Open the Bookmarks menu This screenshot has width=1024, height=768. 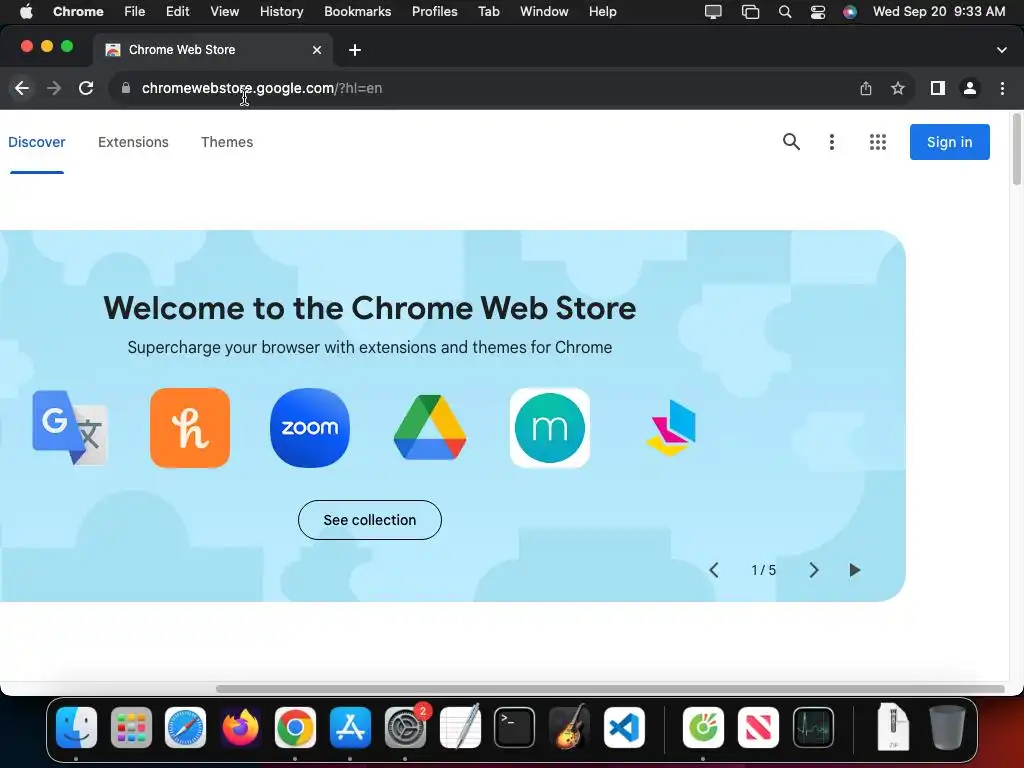pos(357,11)
